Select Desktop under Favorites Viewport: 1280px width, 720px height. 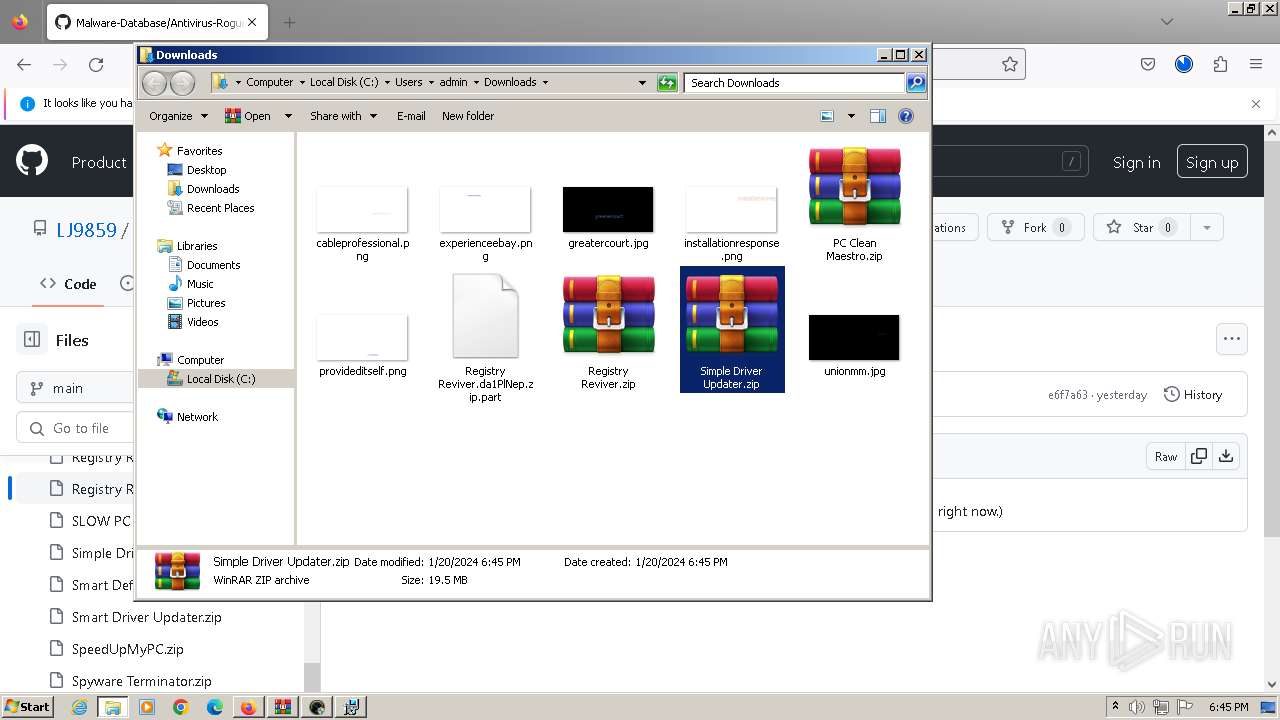(x=207, y=170)
